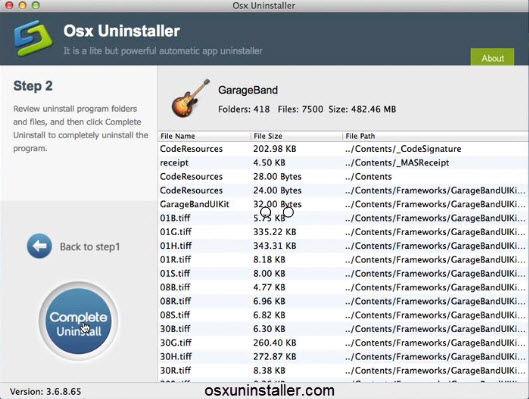The image size is (529, 399).
Task: Select the 01R.tiff file row
Action: click(x=343, y=259)
